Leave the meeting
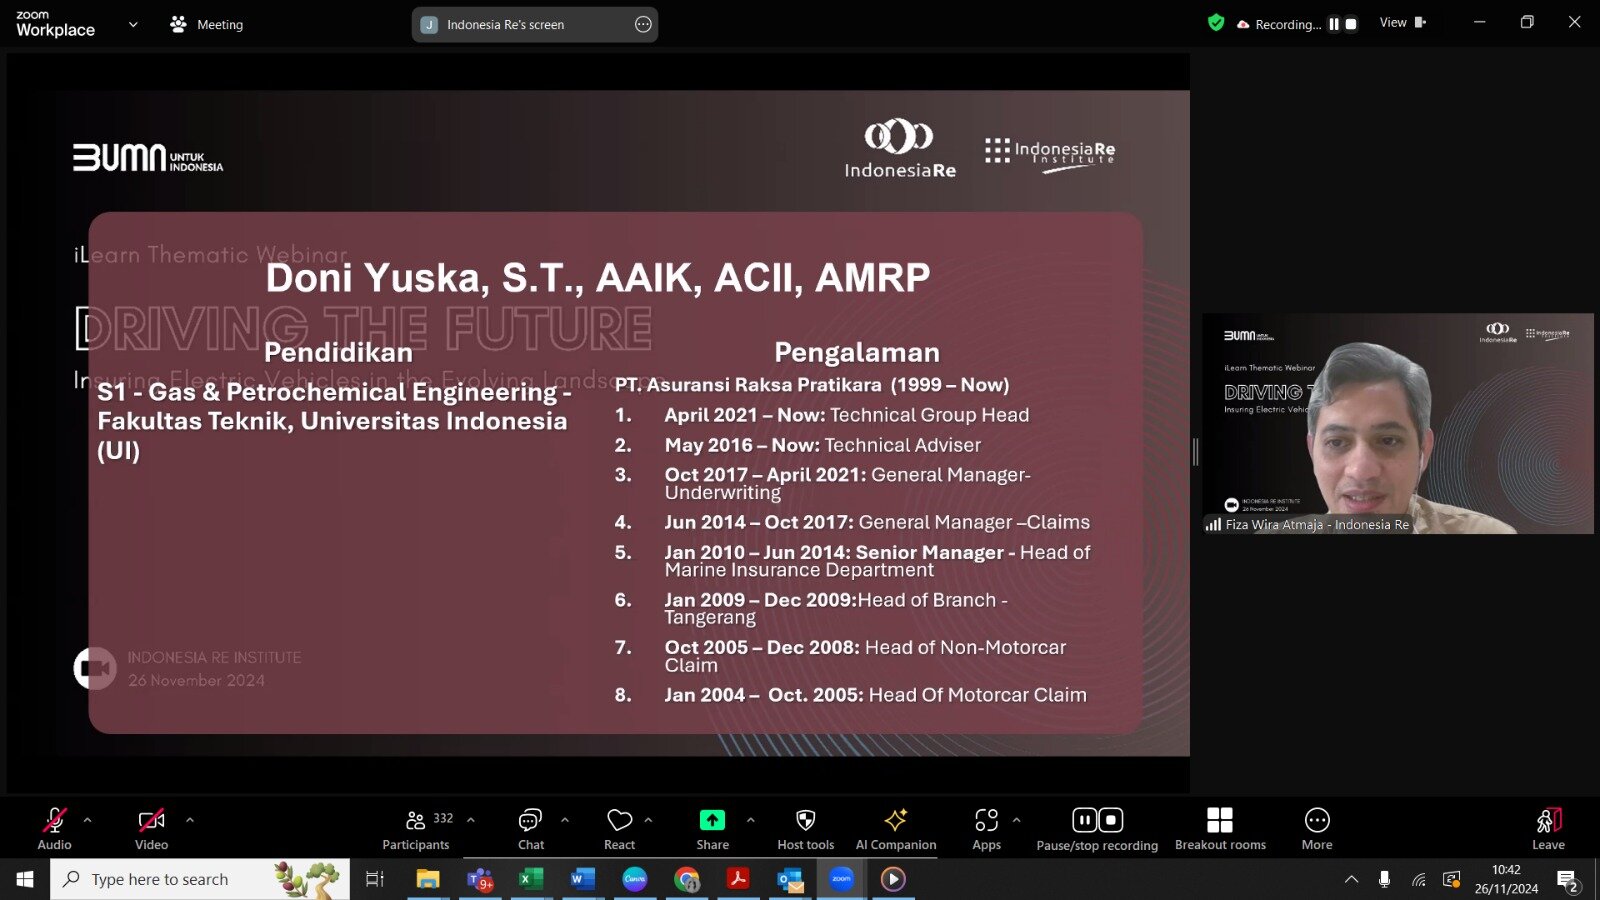Screen dimensions: 1600x900 (x=1548, y=829)
